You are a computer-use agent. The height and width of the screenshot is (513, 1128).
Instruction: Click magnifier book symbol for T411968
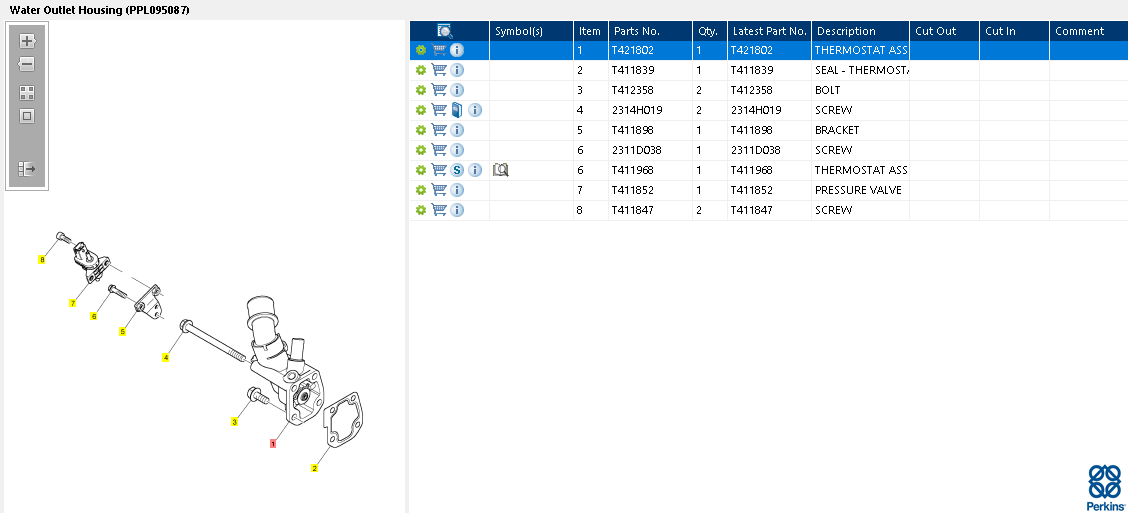point(501,170)
